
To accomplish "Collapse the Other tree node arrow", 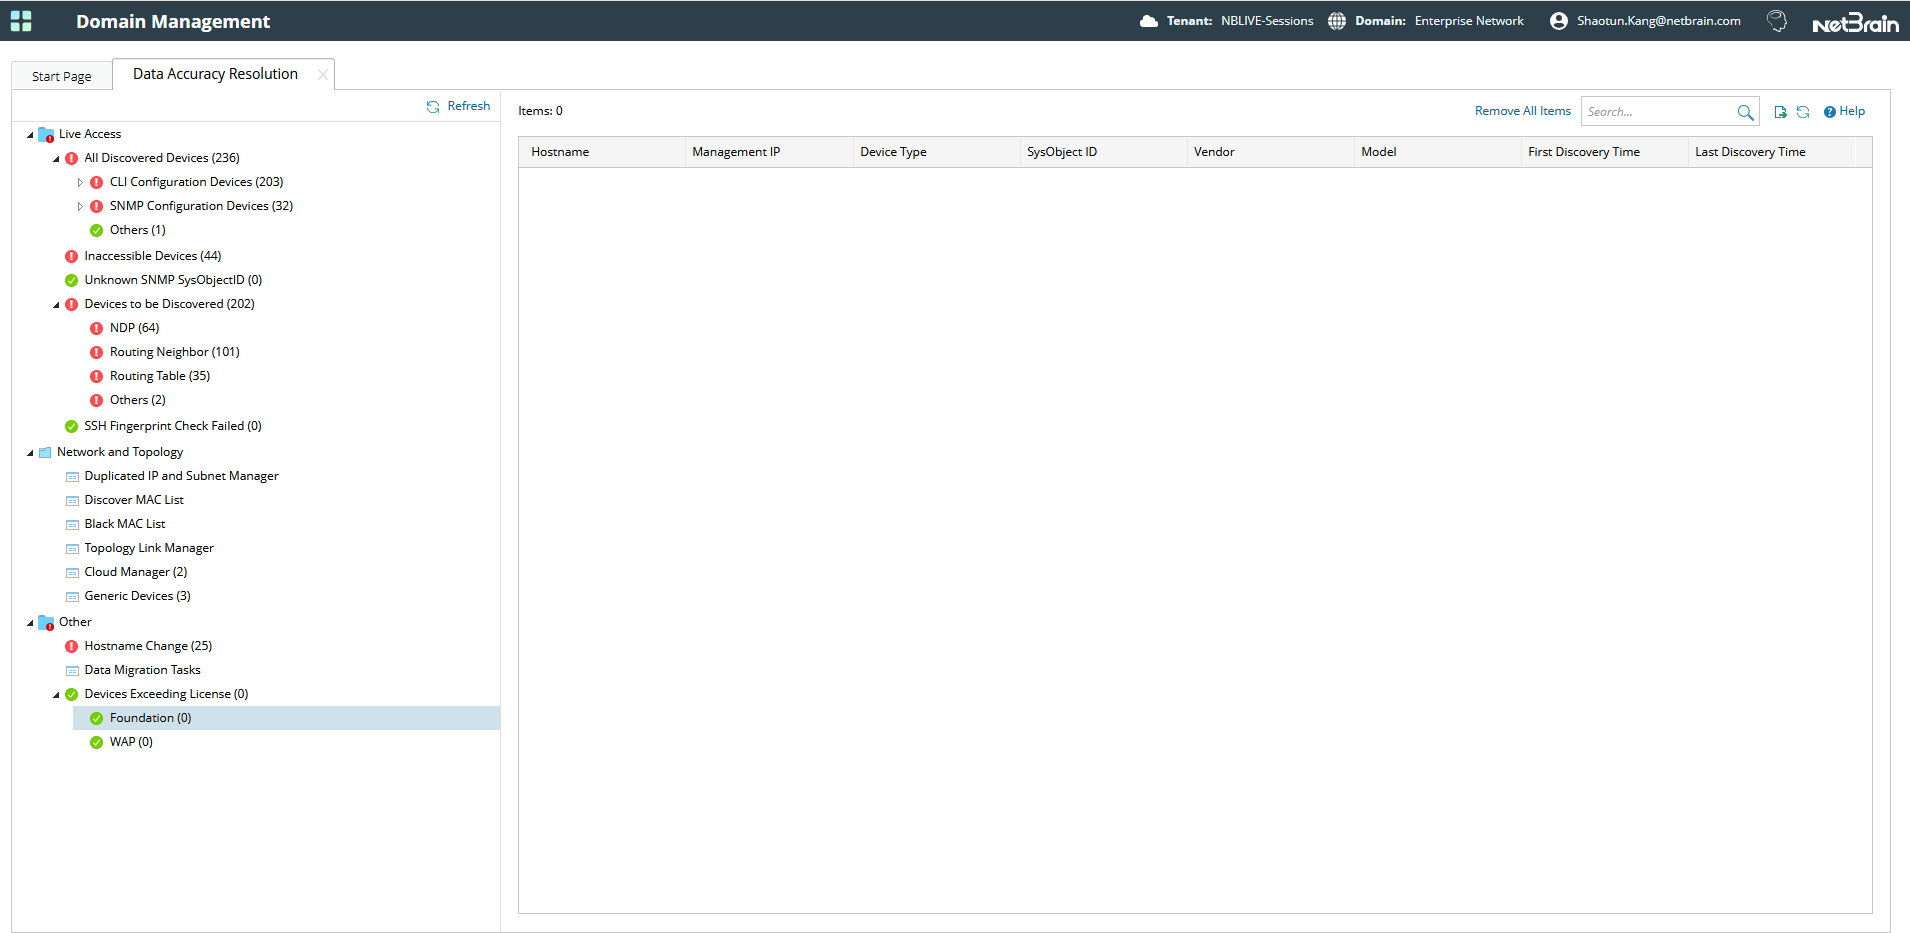I will (x=30, y=623).
